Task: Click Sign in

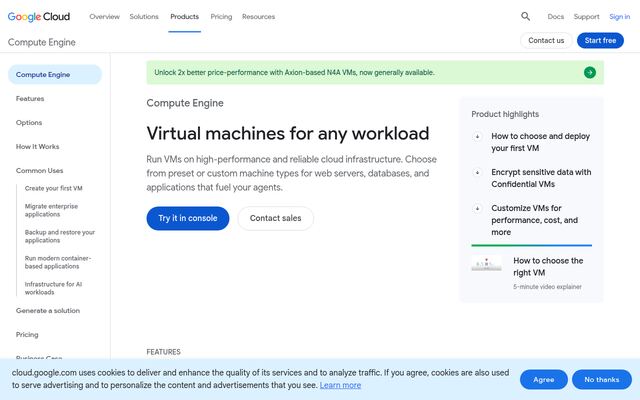Action: click(x=620, y=17)
